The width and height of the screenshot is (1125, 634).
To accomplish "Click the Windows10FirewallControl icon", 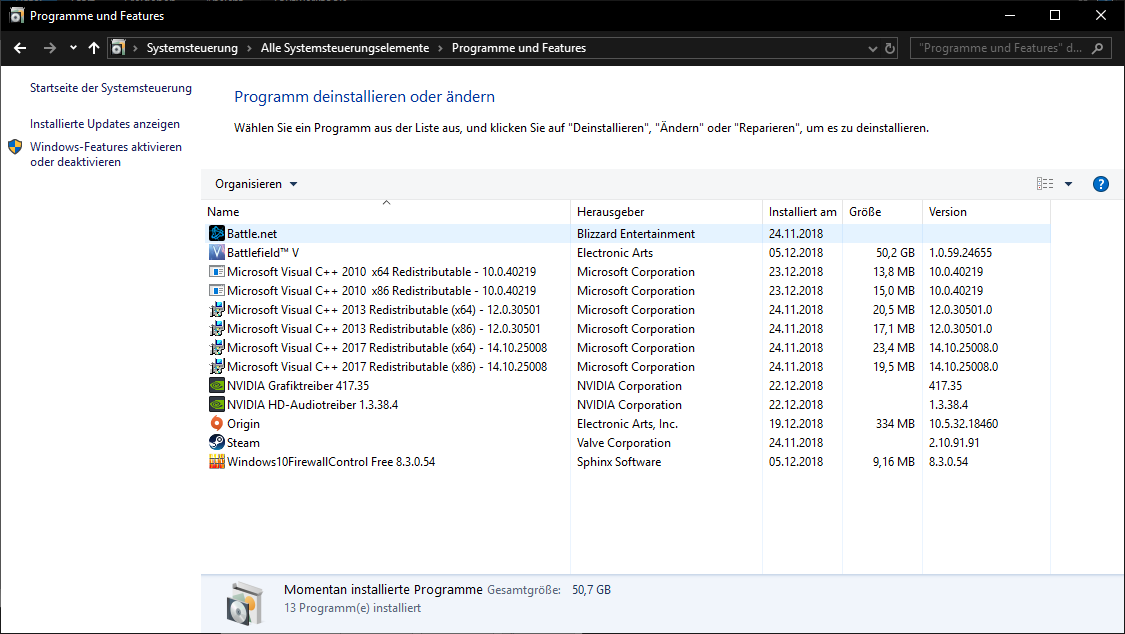I will point(217,462).
